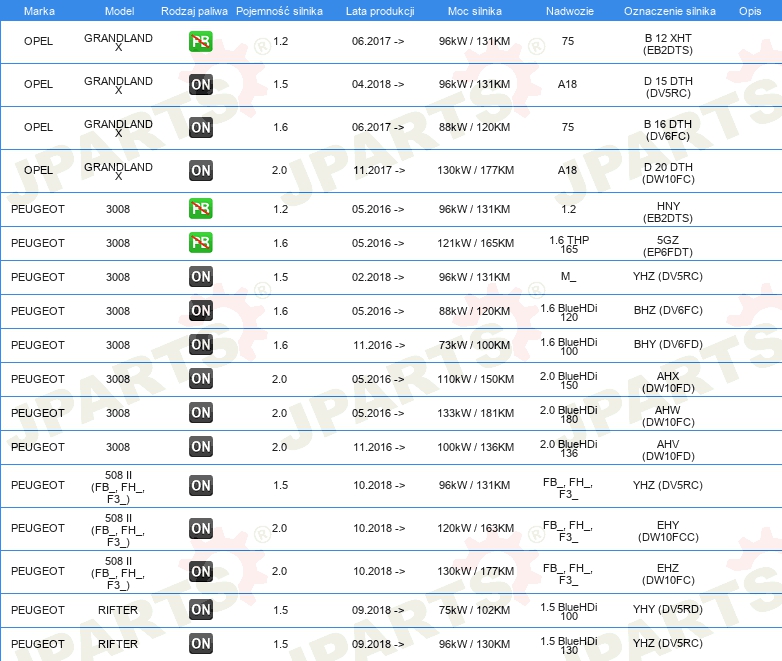Click the PB fuel icon for Peugeot 3008 1.6 THP
The width and height of the screenshot is (782, 661).
(x=201, y=242)
